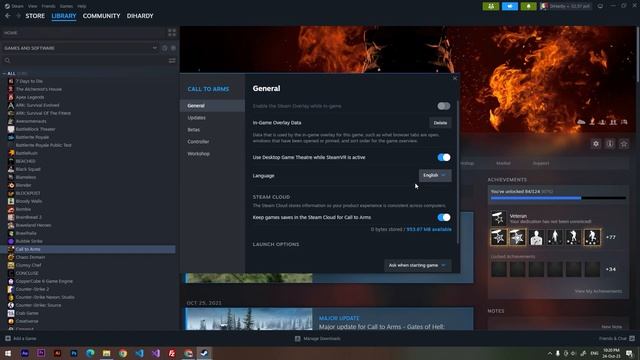Click the Add a Game plus icon

pos(8,338)
